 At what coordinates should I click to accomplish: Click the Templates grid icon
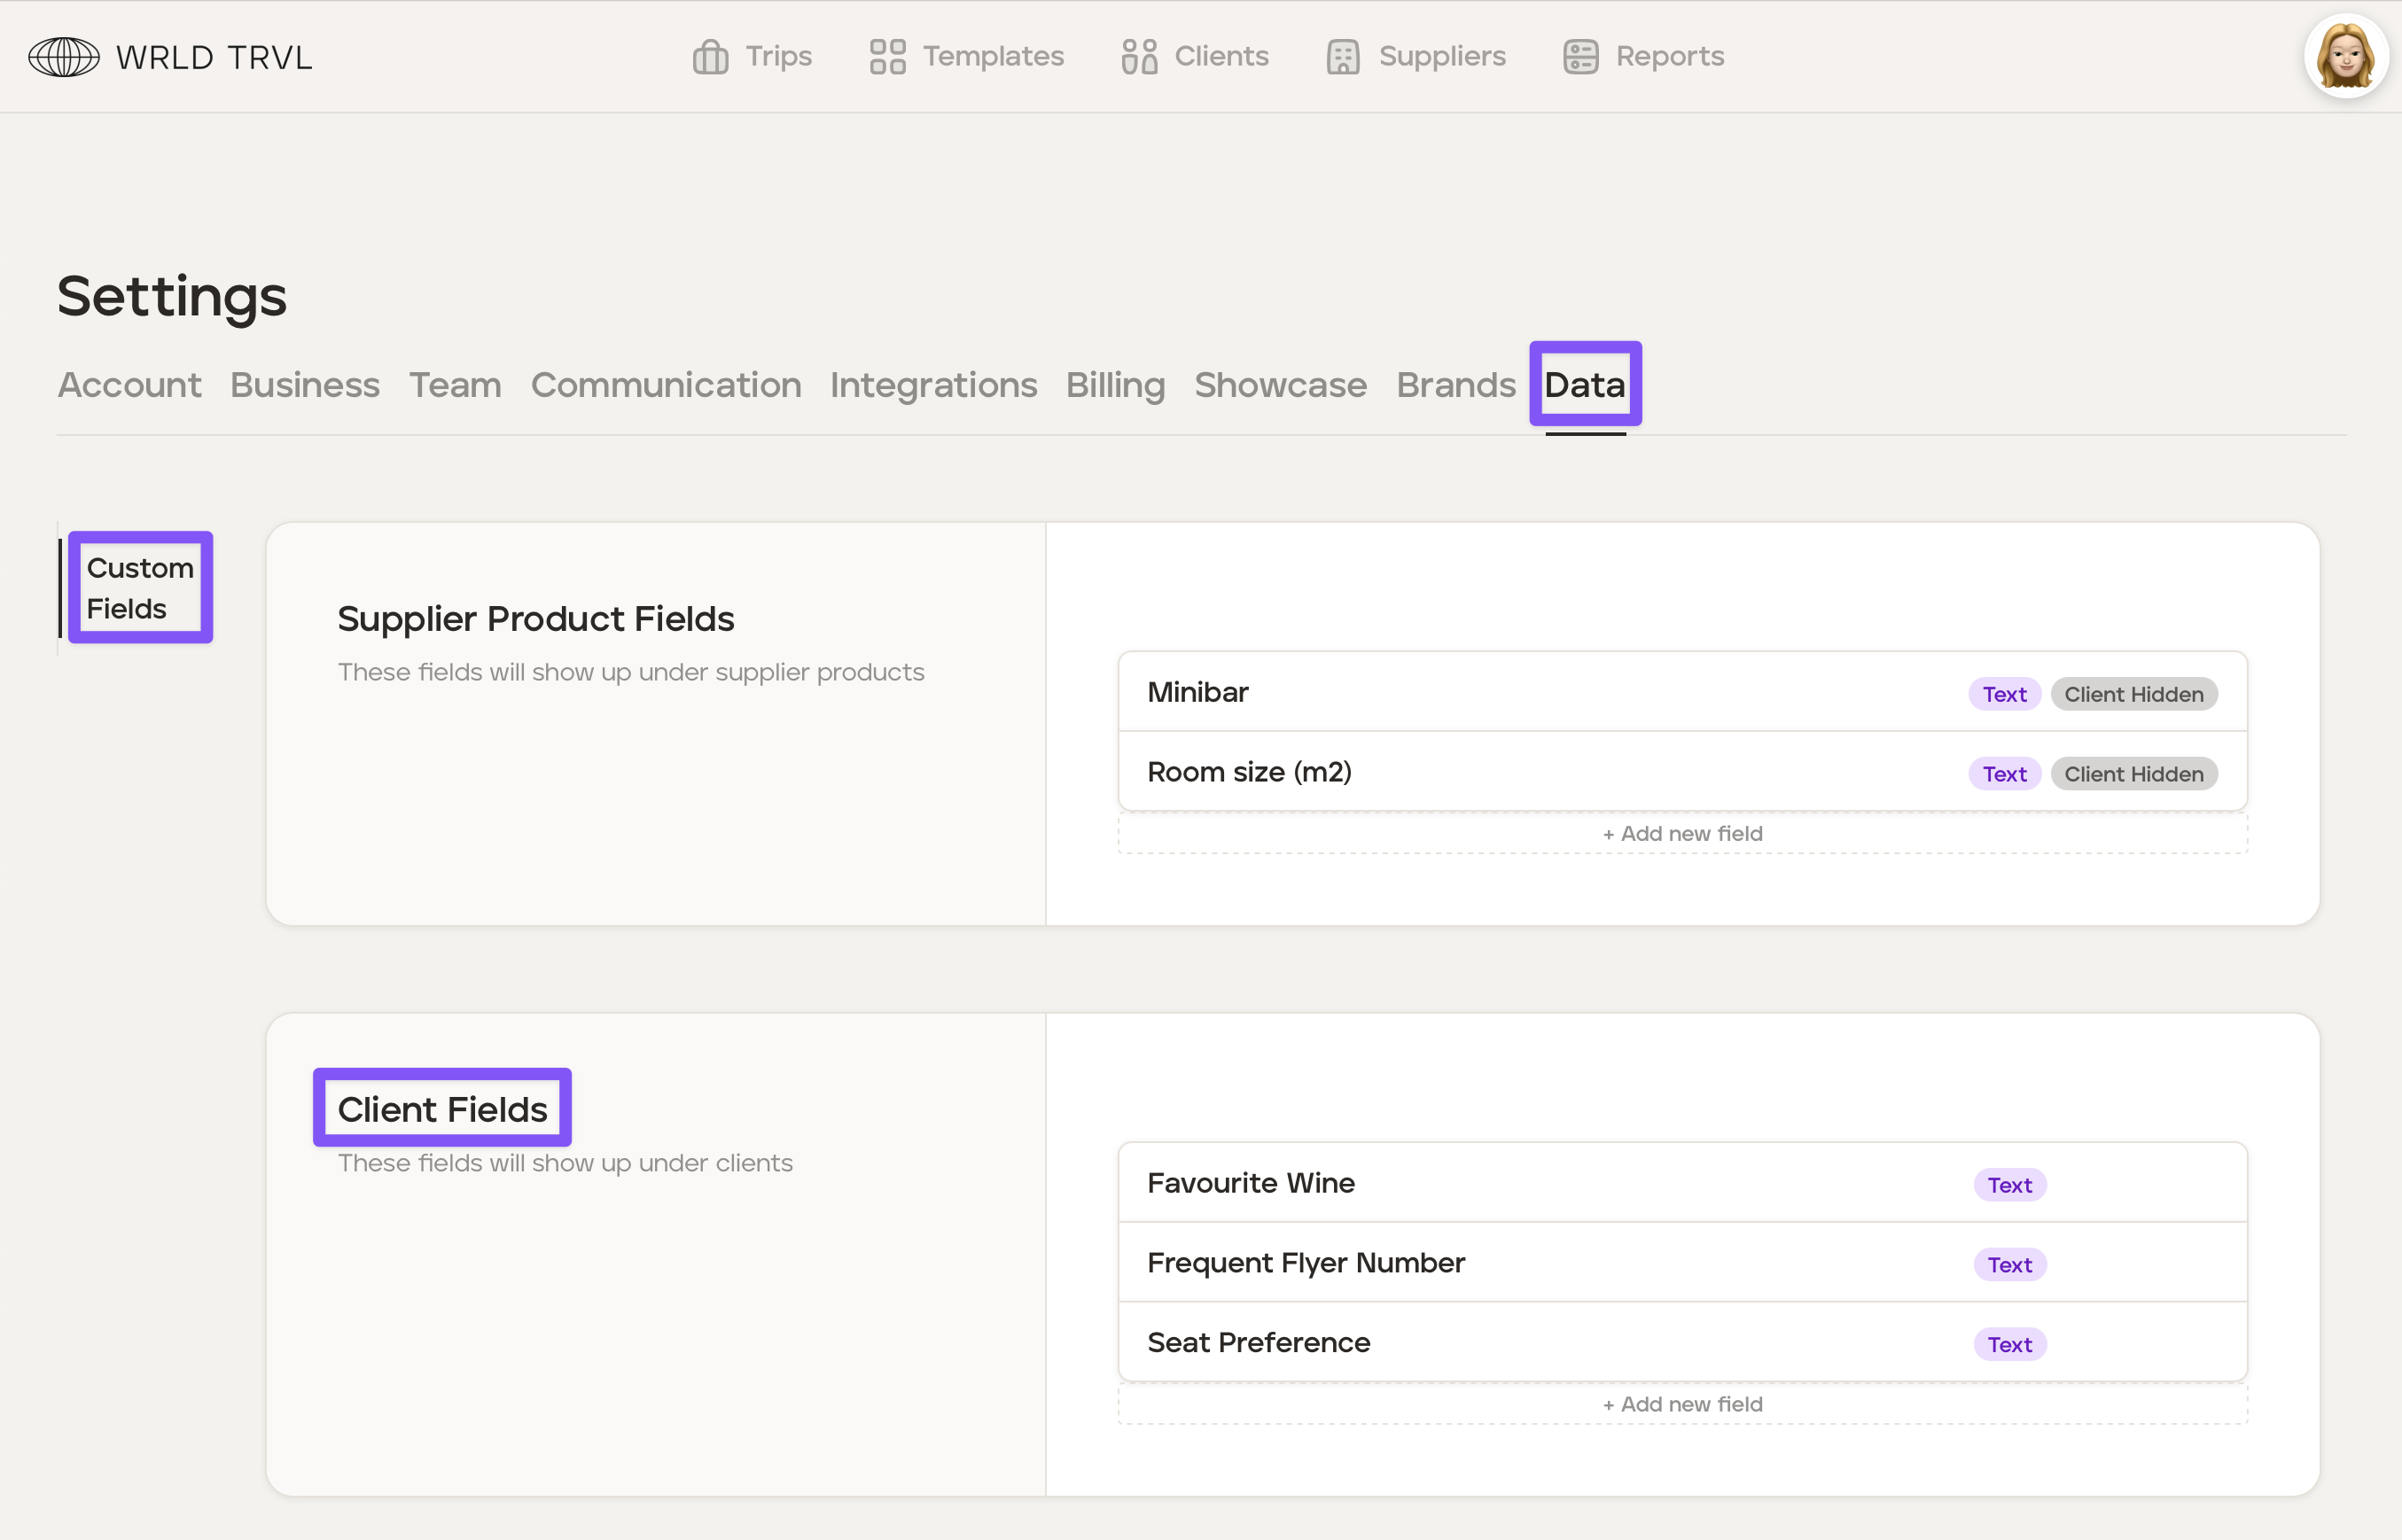coord(887,57)
